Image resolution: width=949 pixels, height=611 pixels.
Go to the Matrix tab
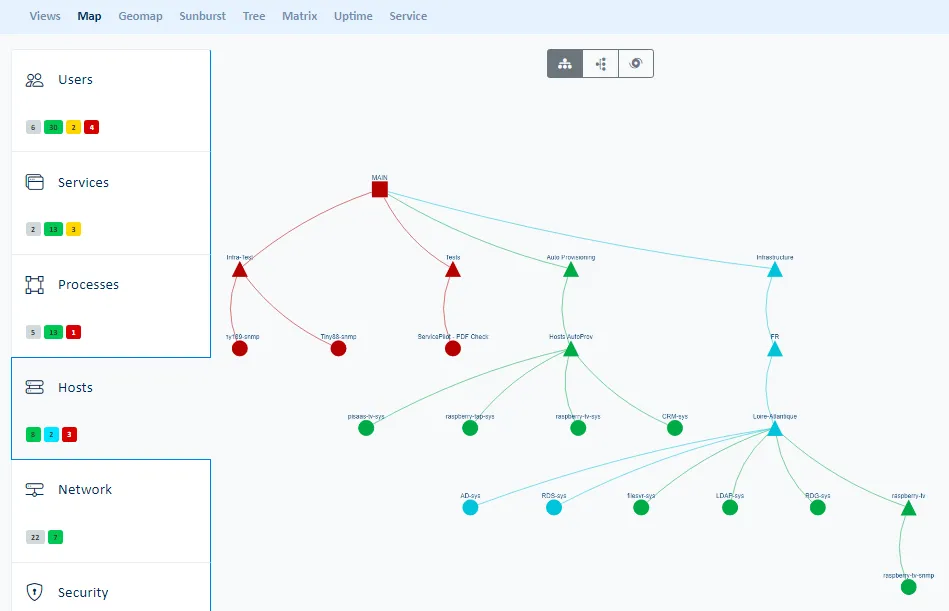299,16
